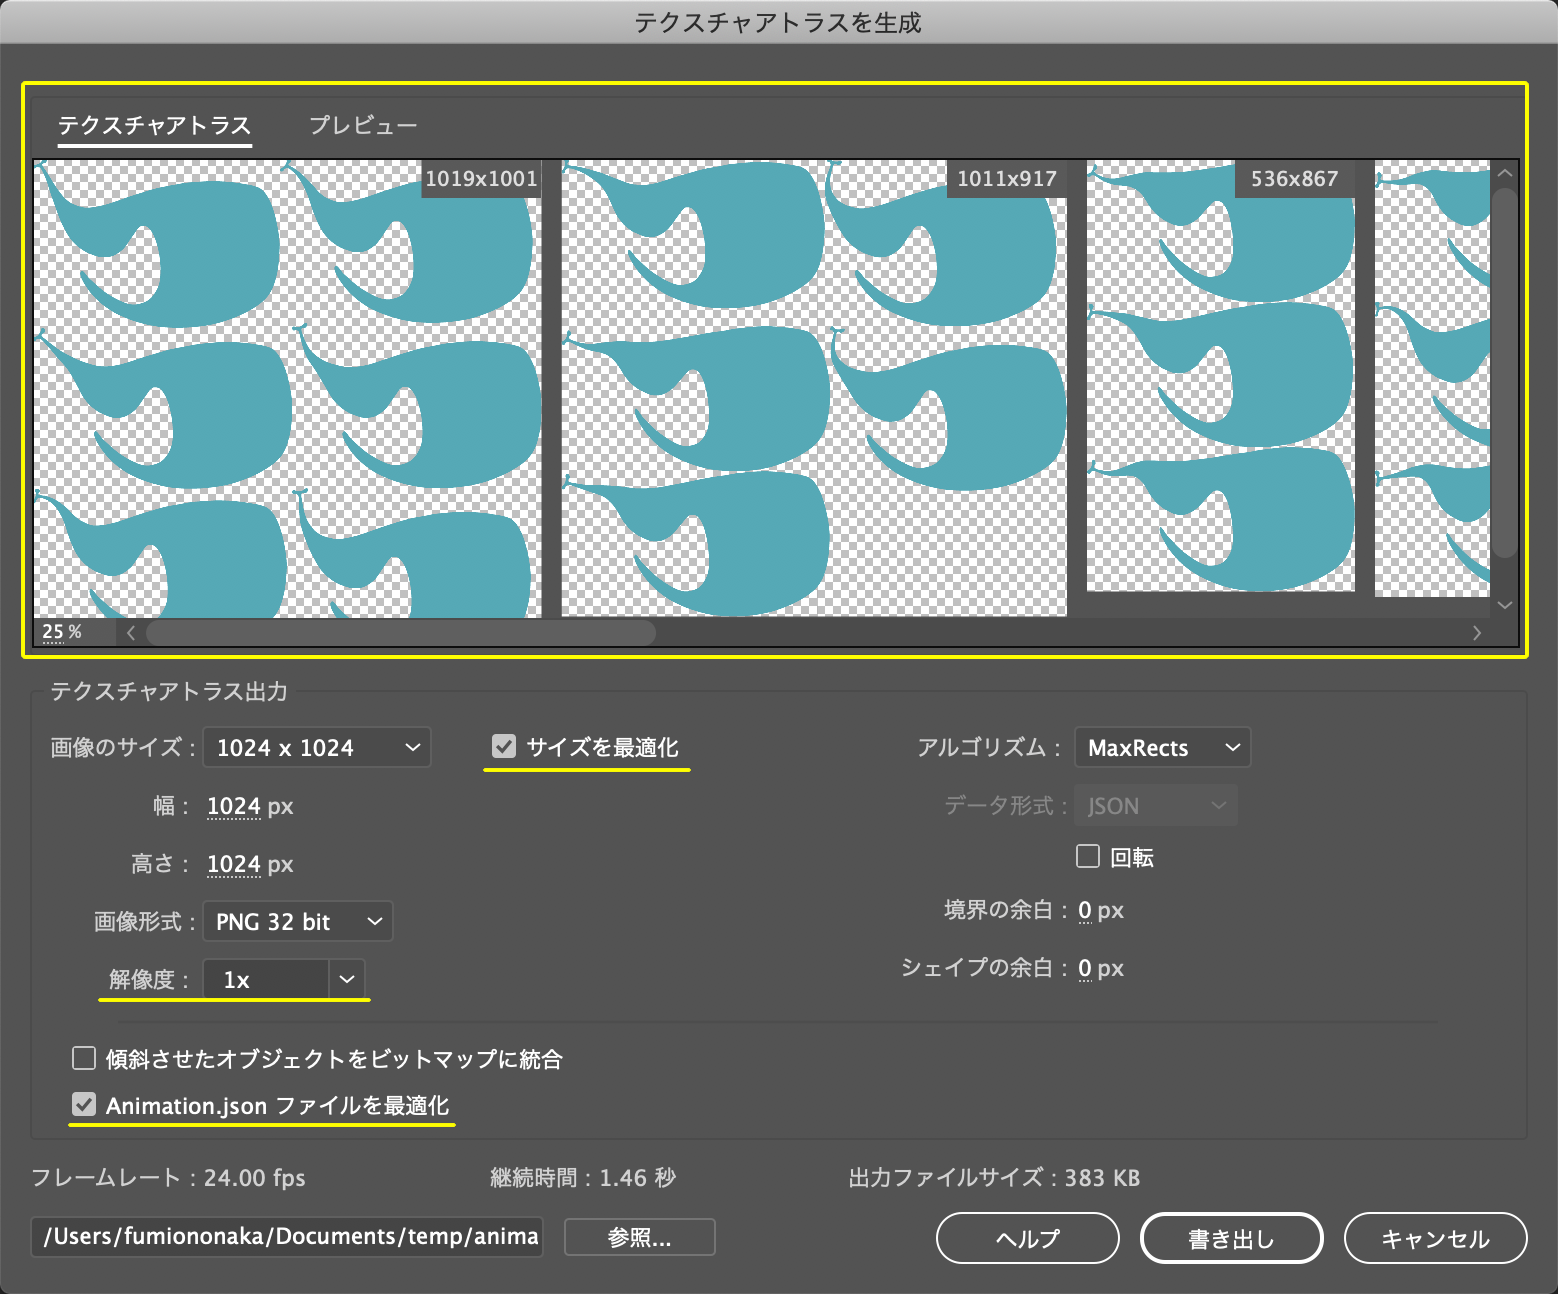Click the 536x867 atlas thumbnail

pyautogui.click(x=1221, y=376)
